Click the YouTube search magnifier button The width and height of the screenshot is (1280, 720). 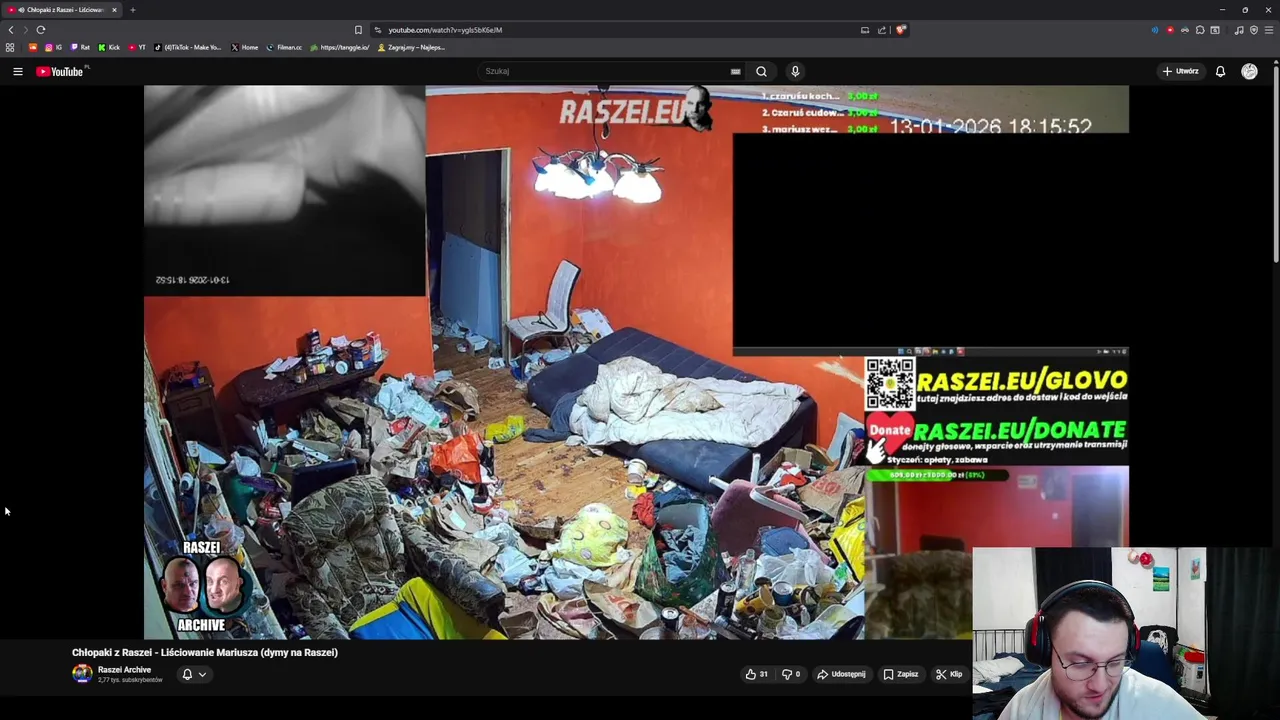[761, 71]
